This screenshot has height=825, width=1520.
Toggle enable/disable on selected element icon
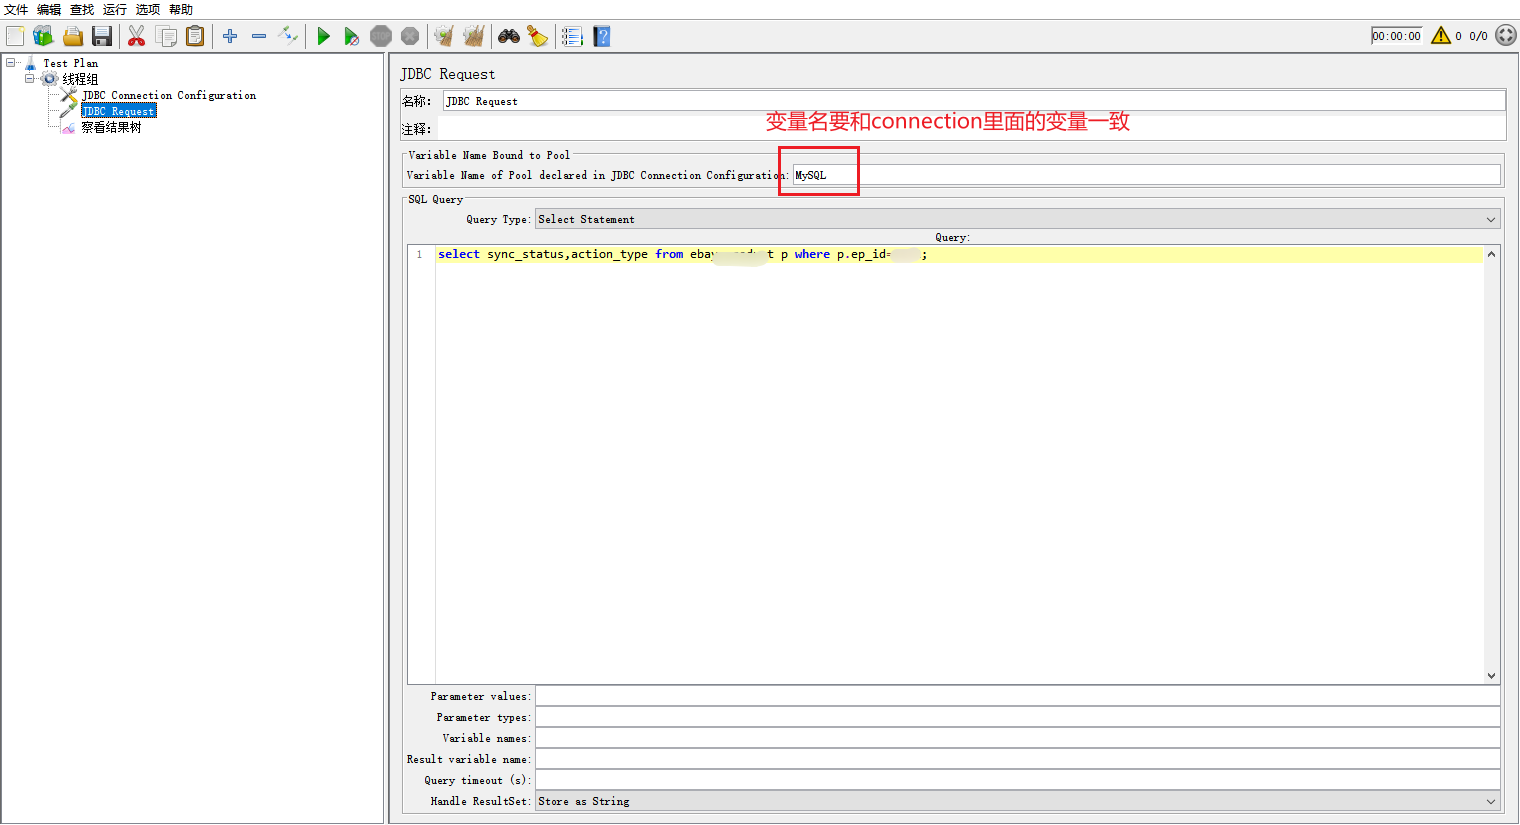click(288, 36)
